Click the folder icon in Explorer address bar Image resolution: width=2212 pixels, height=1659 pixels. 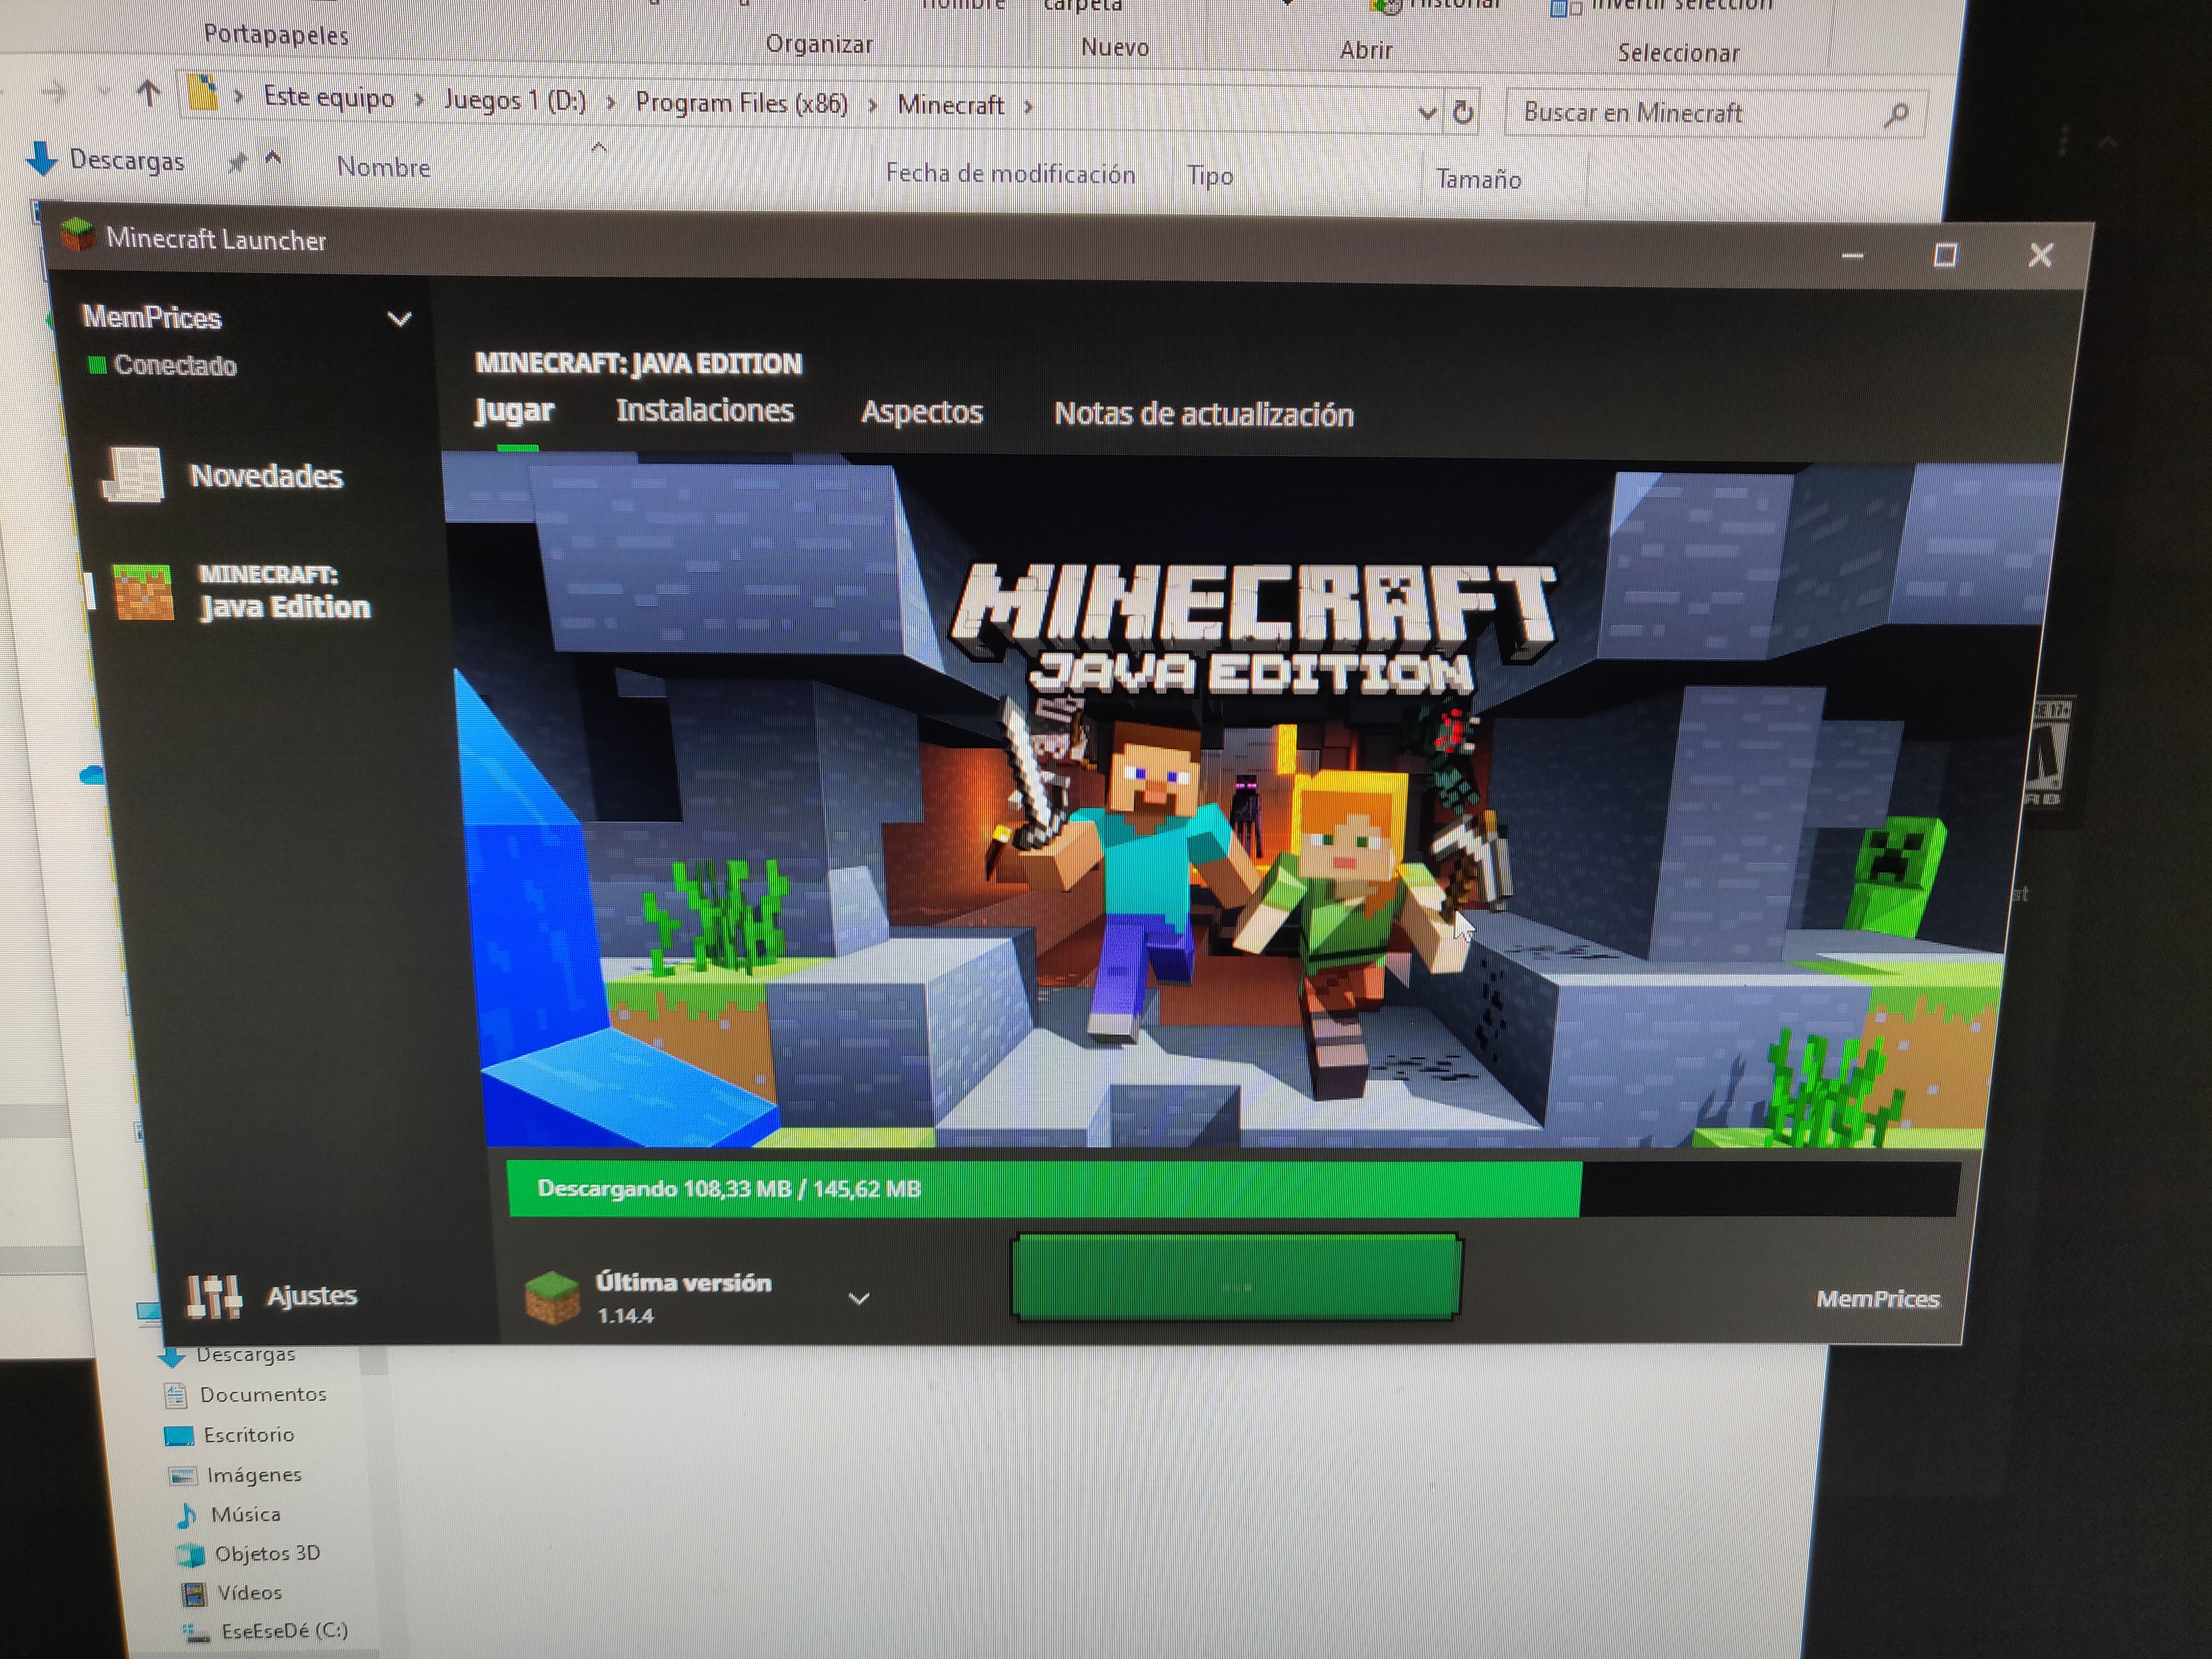click(203, 94)
